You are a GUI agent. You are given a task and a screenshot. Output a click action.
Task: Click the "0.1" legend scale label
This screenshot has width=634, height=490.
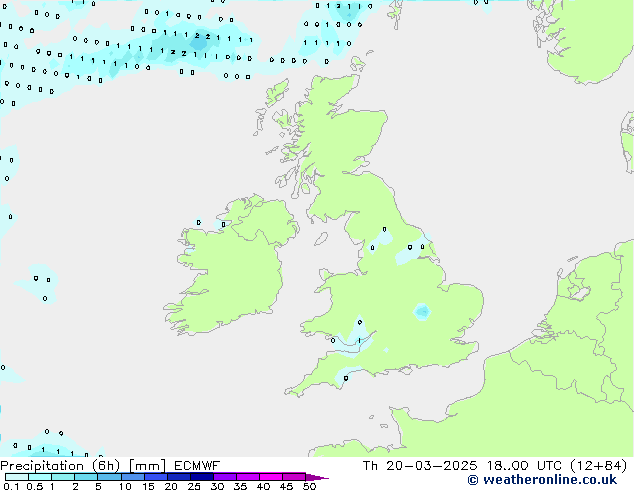pos(9,486)
